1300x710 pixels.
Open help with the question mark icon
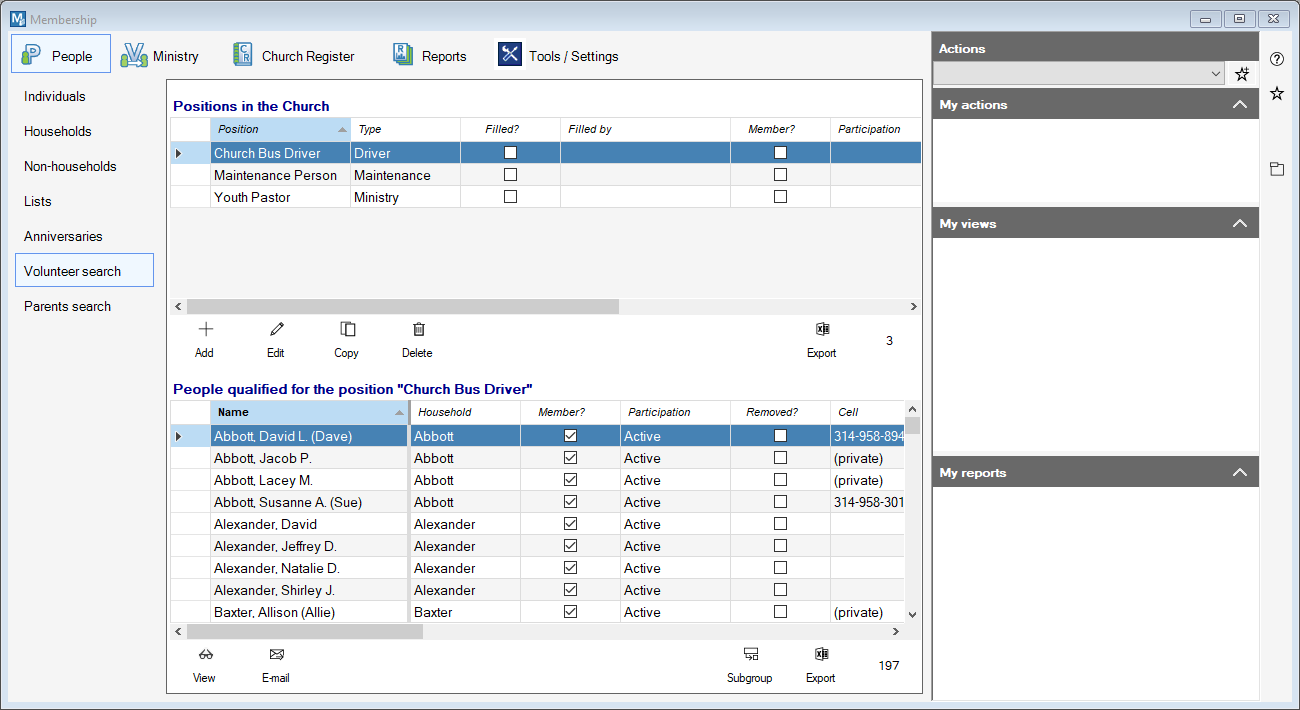click(1276, 59)
